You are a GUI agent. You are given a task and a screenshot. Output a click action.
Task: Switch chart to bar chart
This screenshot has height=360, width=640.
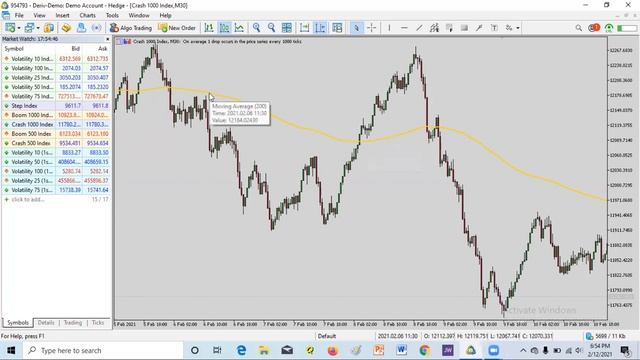pyautogui.click(x=209, y=28)
